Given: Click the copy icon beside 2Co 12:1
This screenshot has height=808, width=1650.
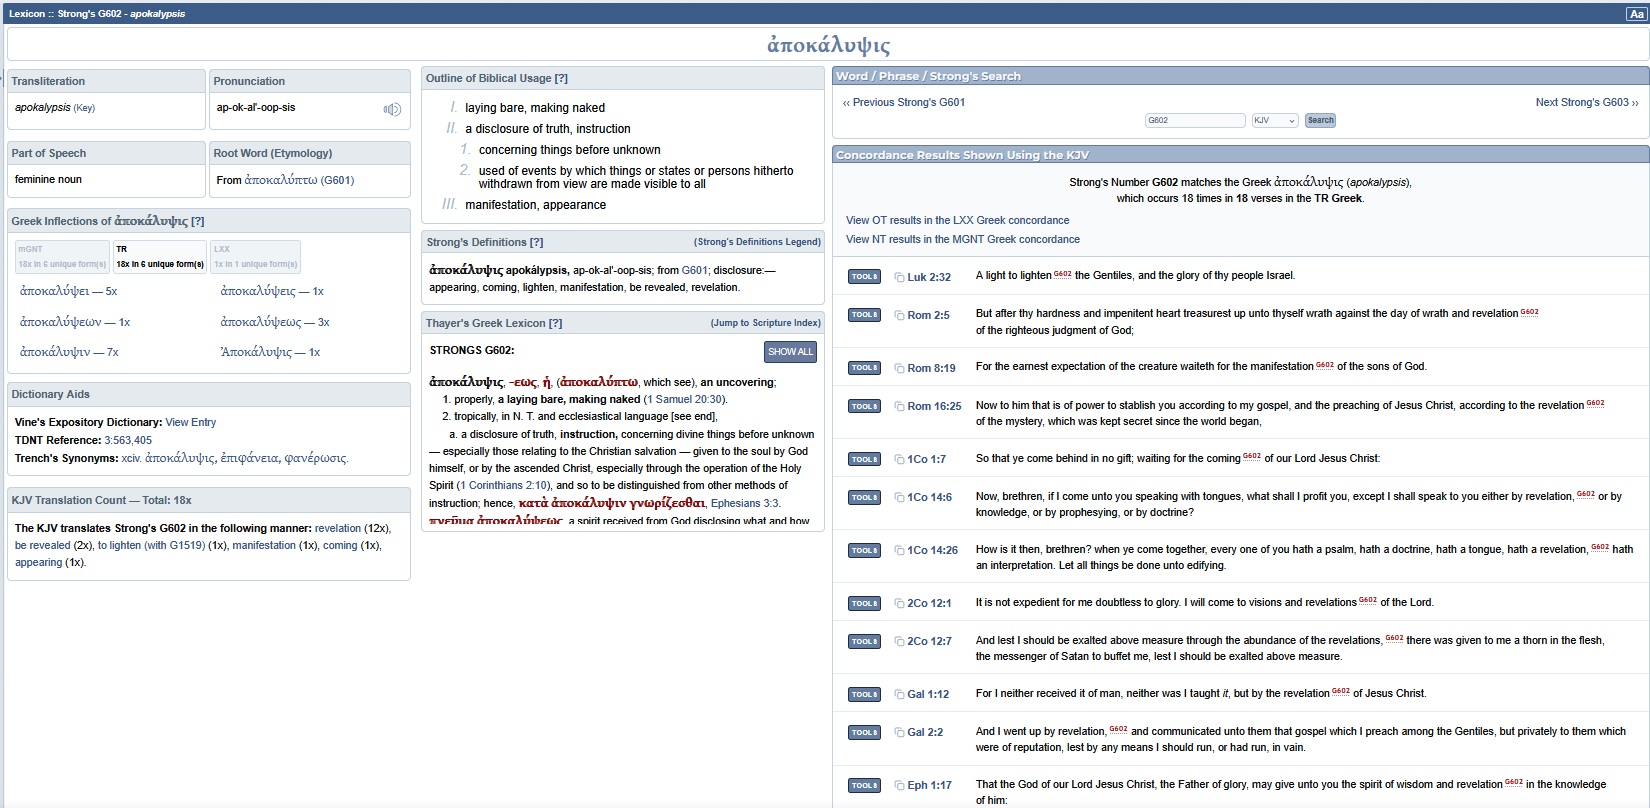Looking at the screenshot, I should (x=899, y=603).
